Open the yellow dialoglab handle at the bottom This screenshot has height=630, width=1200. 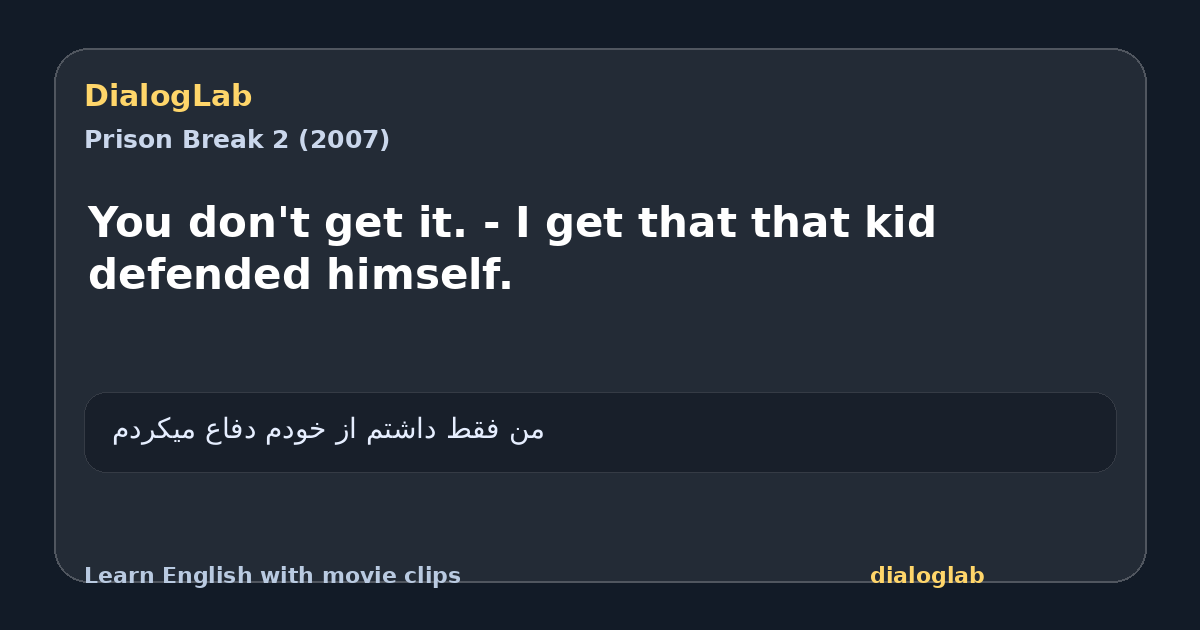point(927,576)
